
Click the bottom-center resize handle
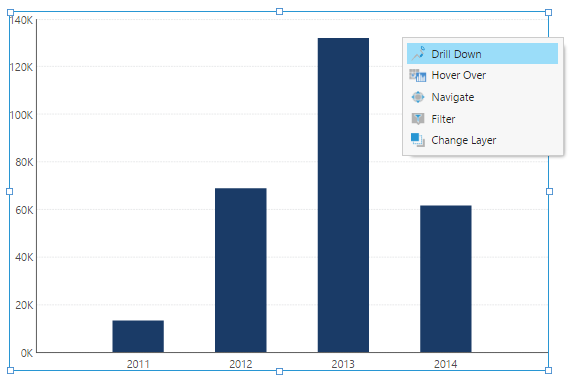280,372
